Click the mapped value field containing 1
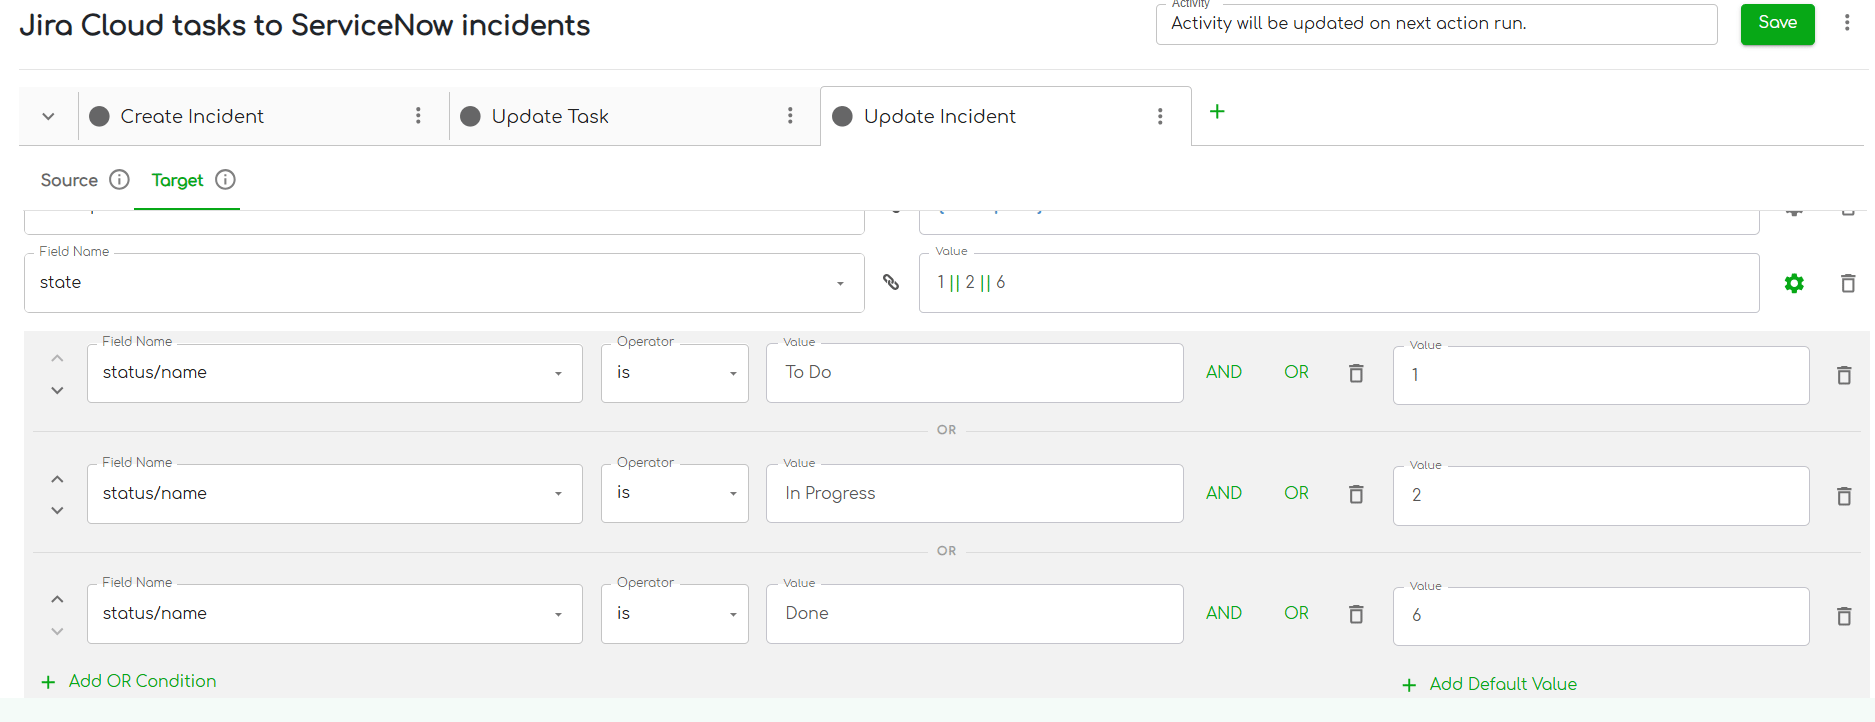 1601,375
